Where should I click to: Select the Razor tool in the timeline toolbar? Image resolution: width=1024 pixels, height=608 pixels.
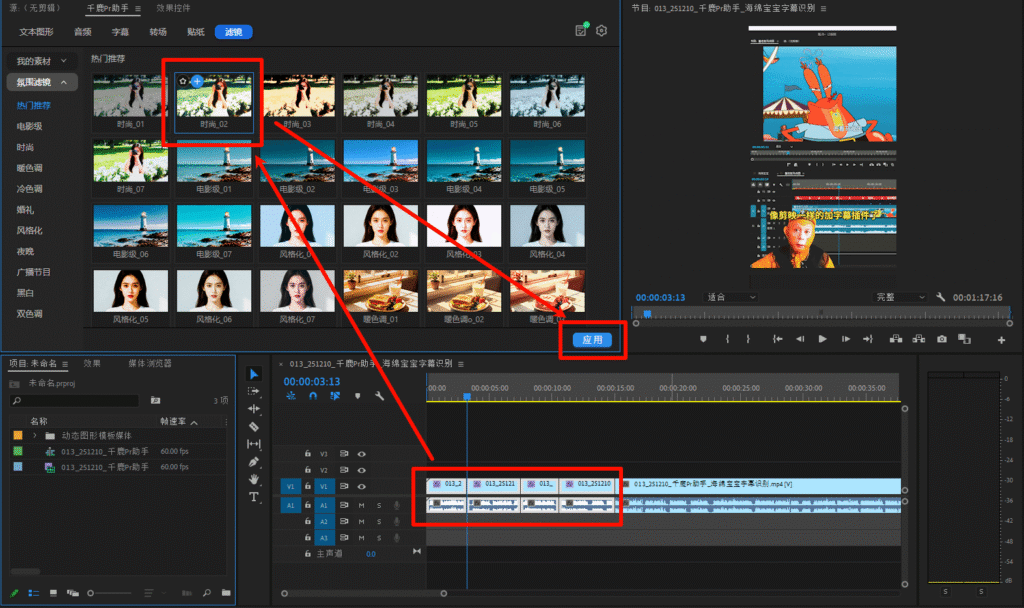(x=254, y=426)
